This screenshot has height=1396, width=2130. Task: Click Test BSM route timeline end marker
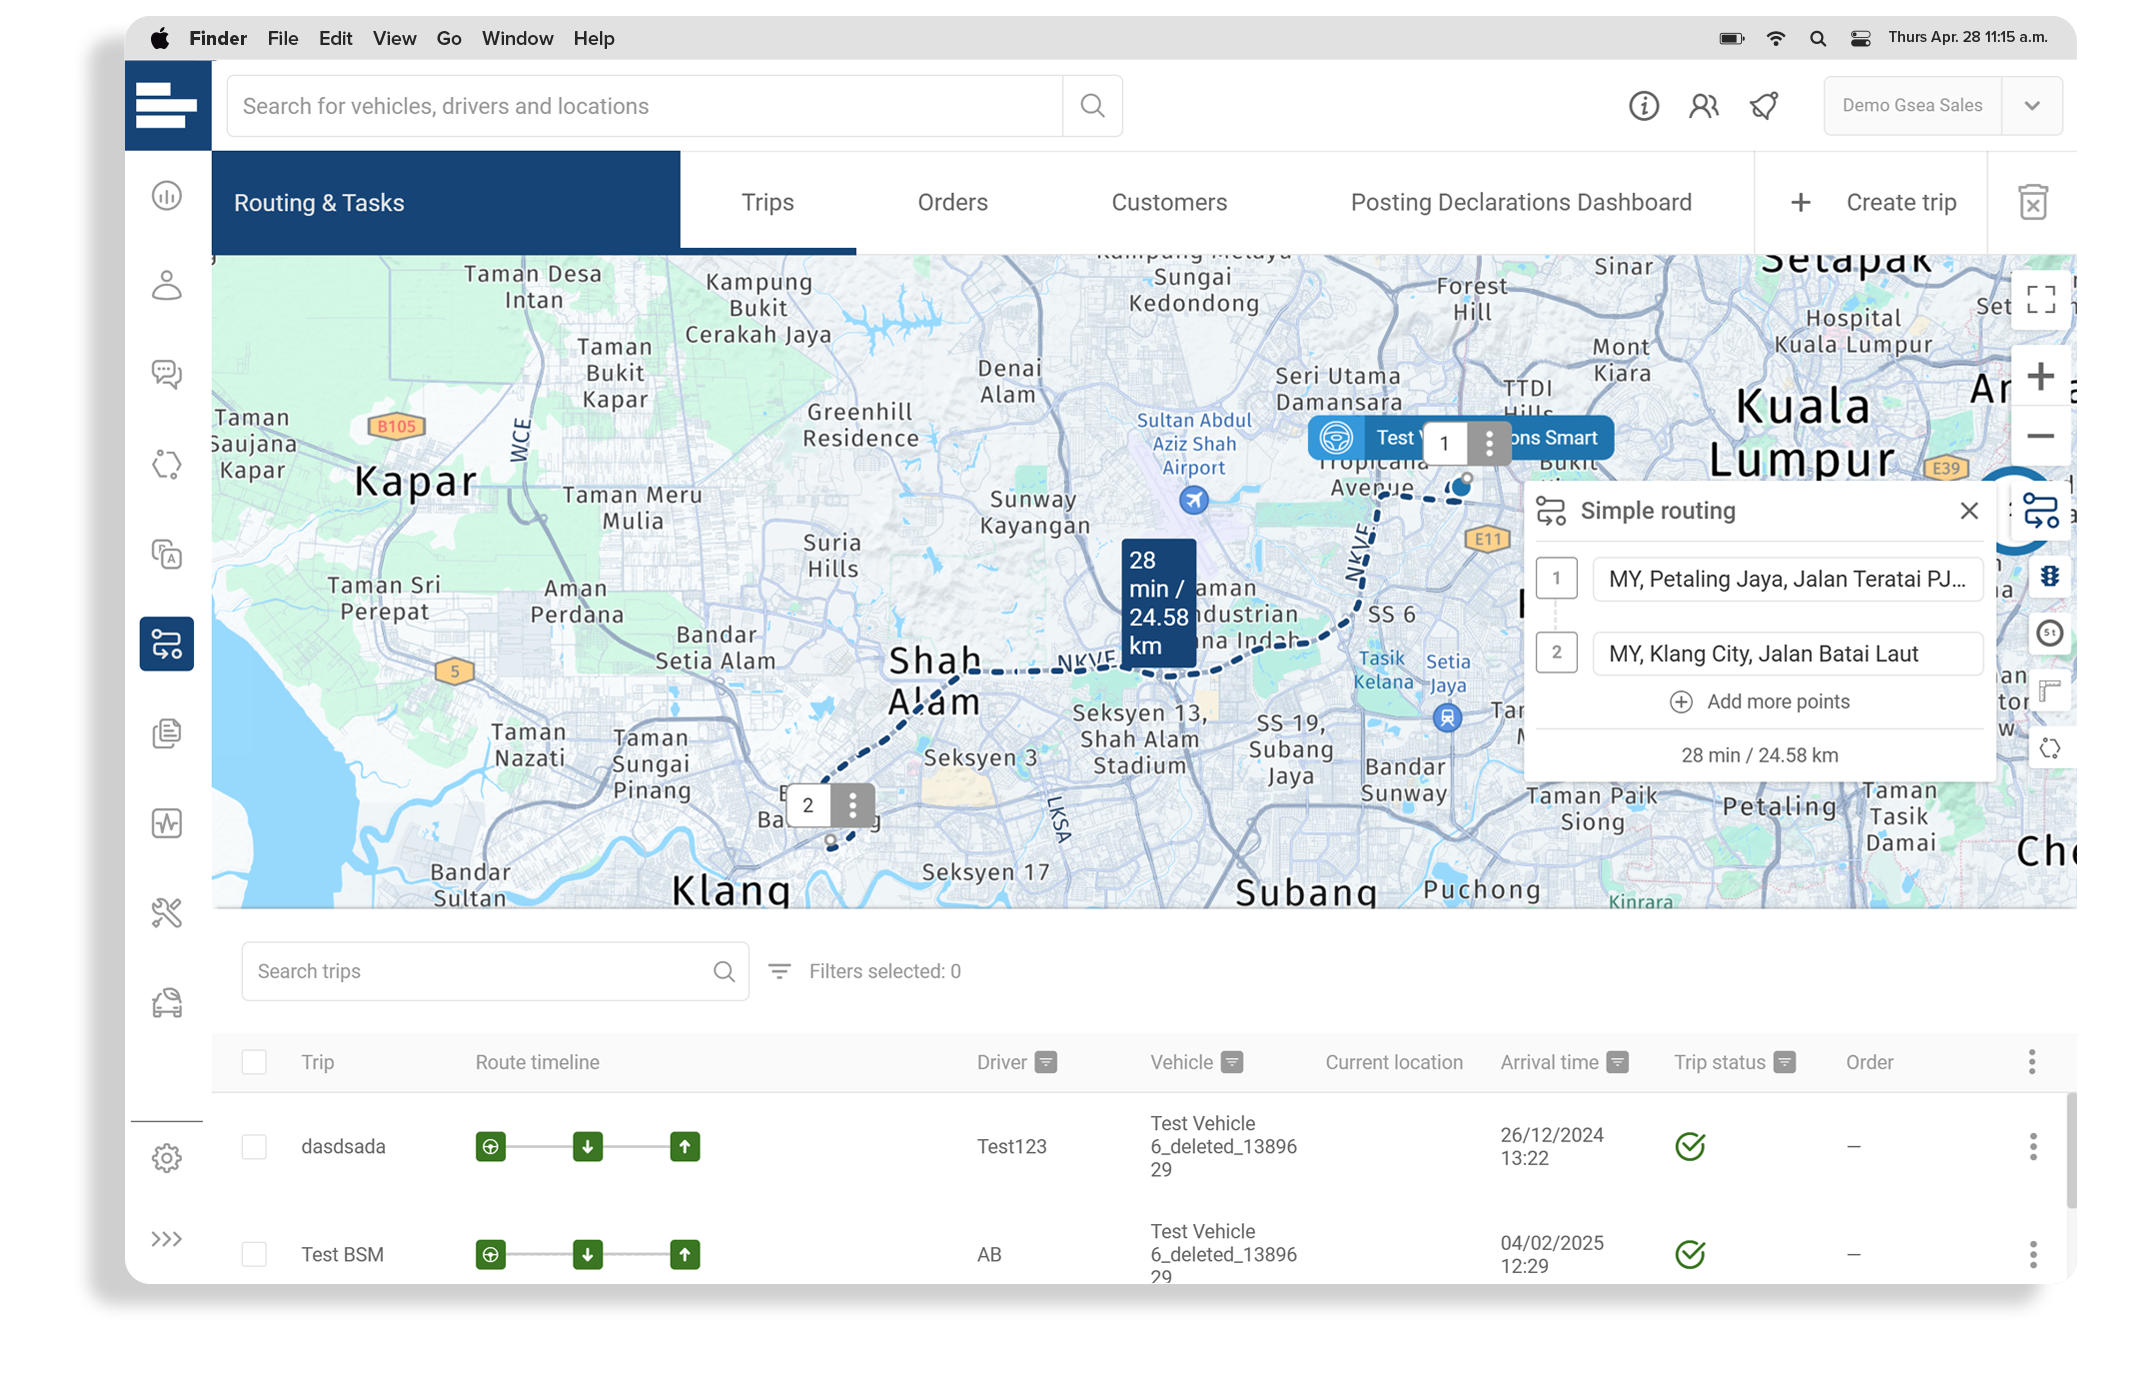coord(685,1254)
